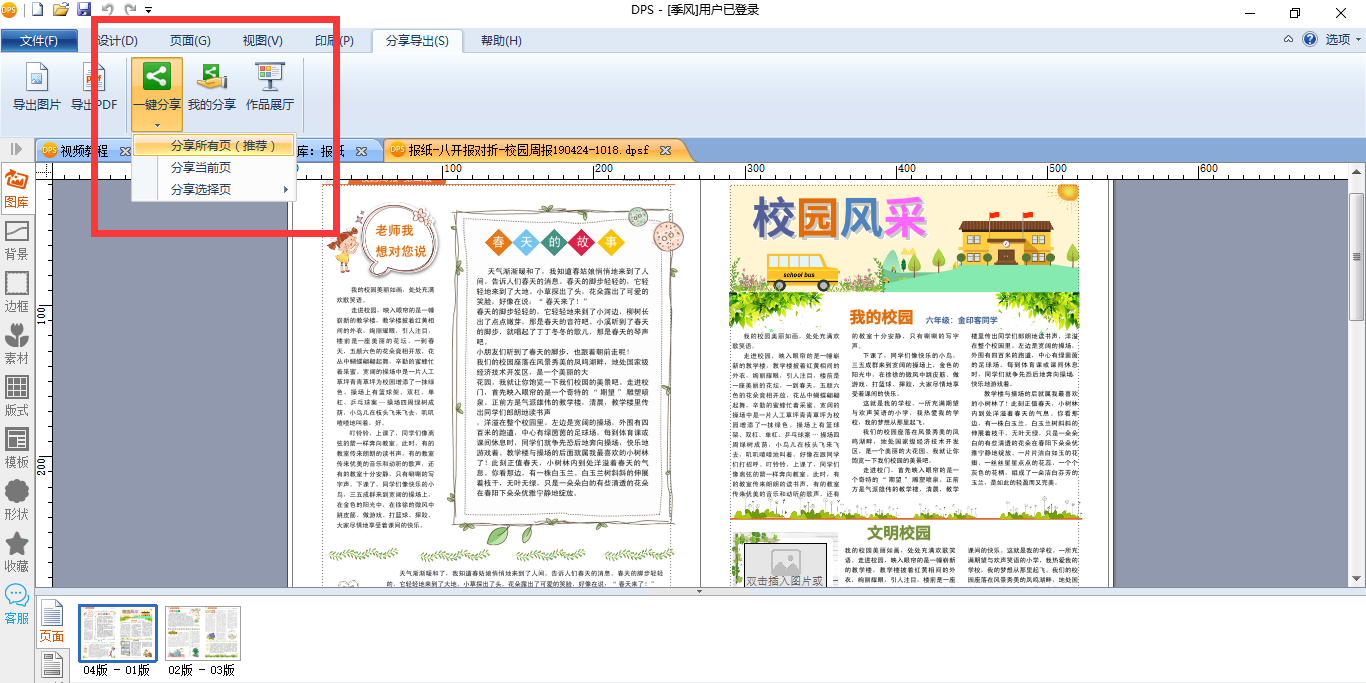Click the 文件(F) file button
1366x683 pixels.
click(39, 41)
